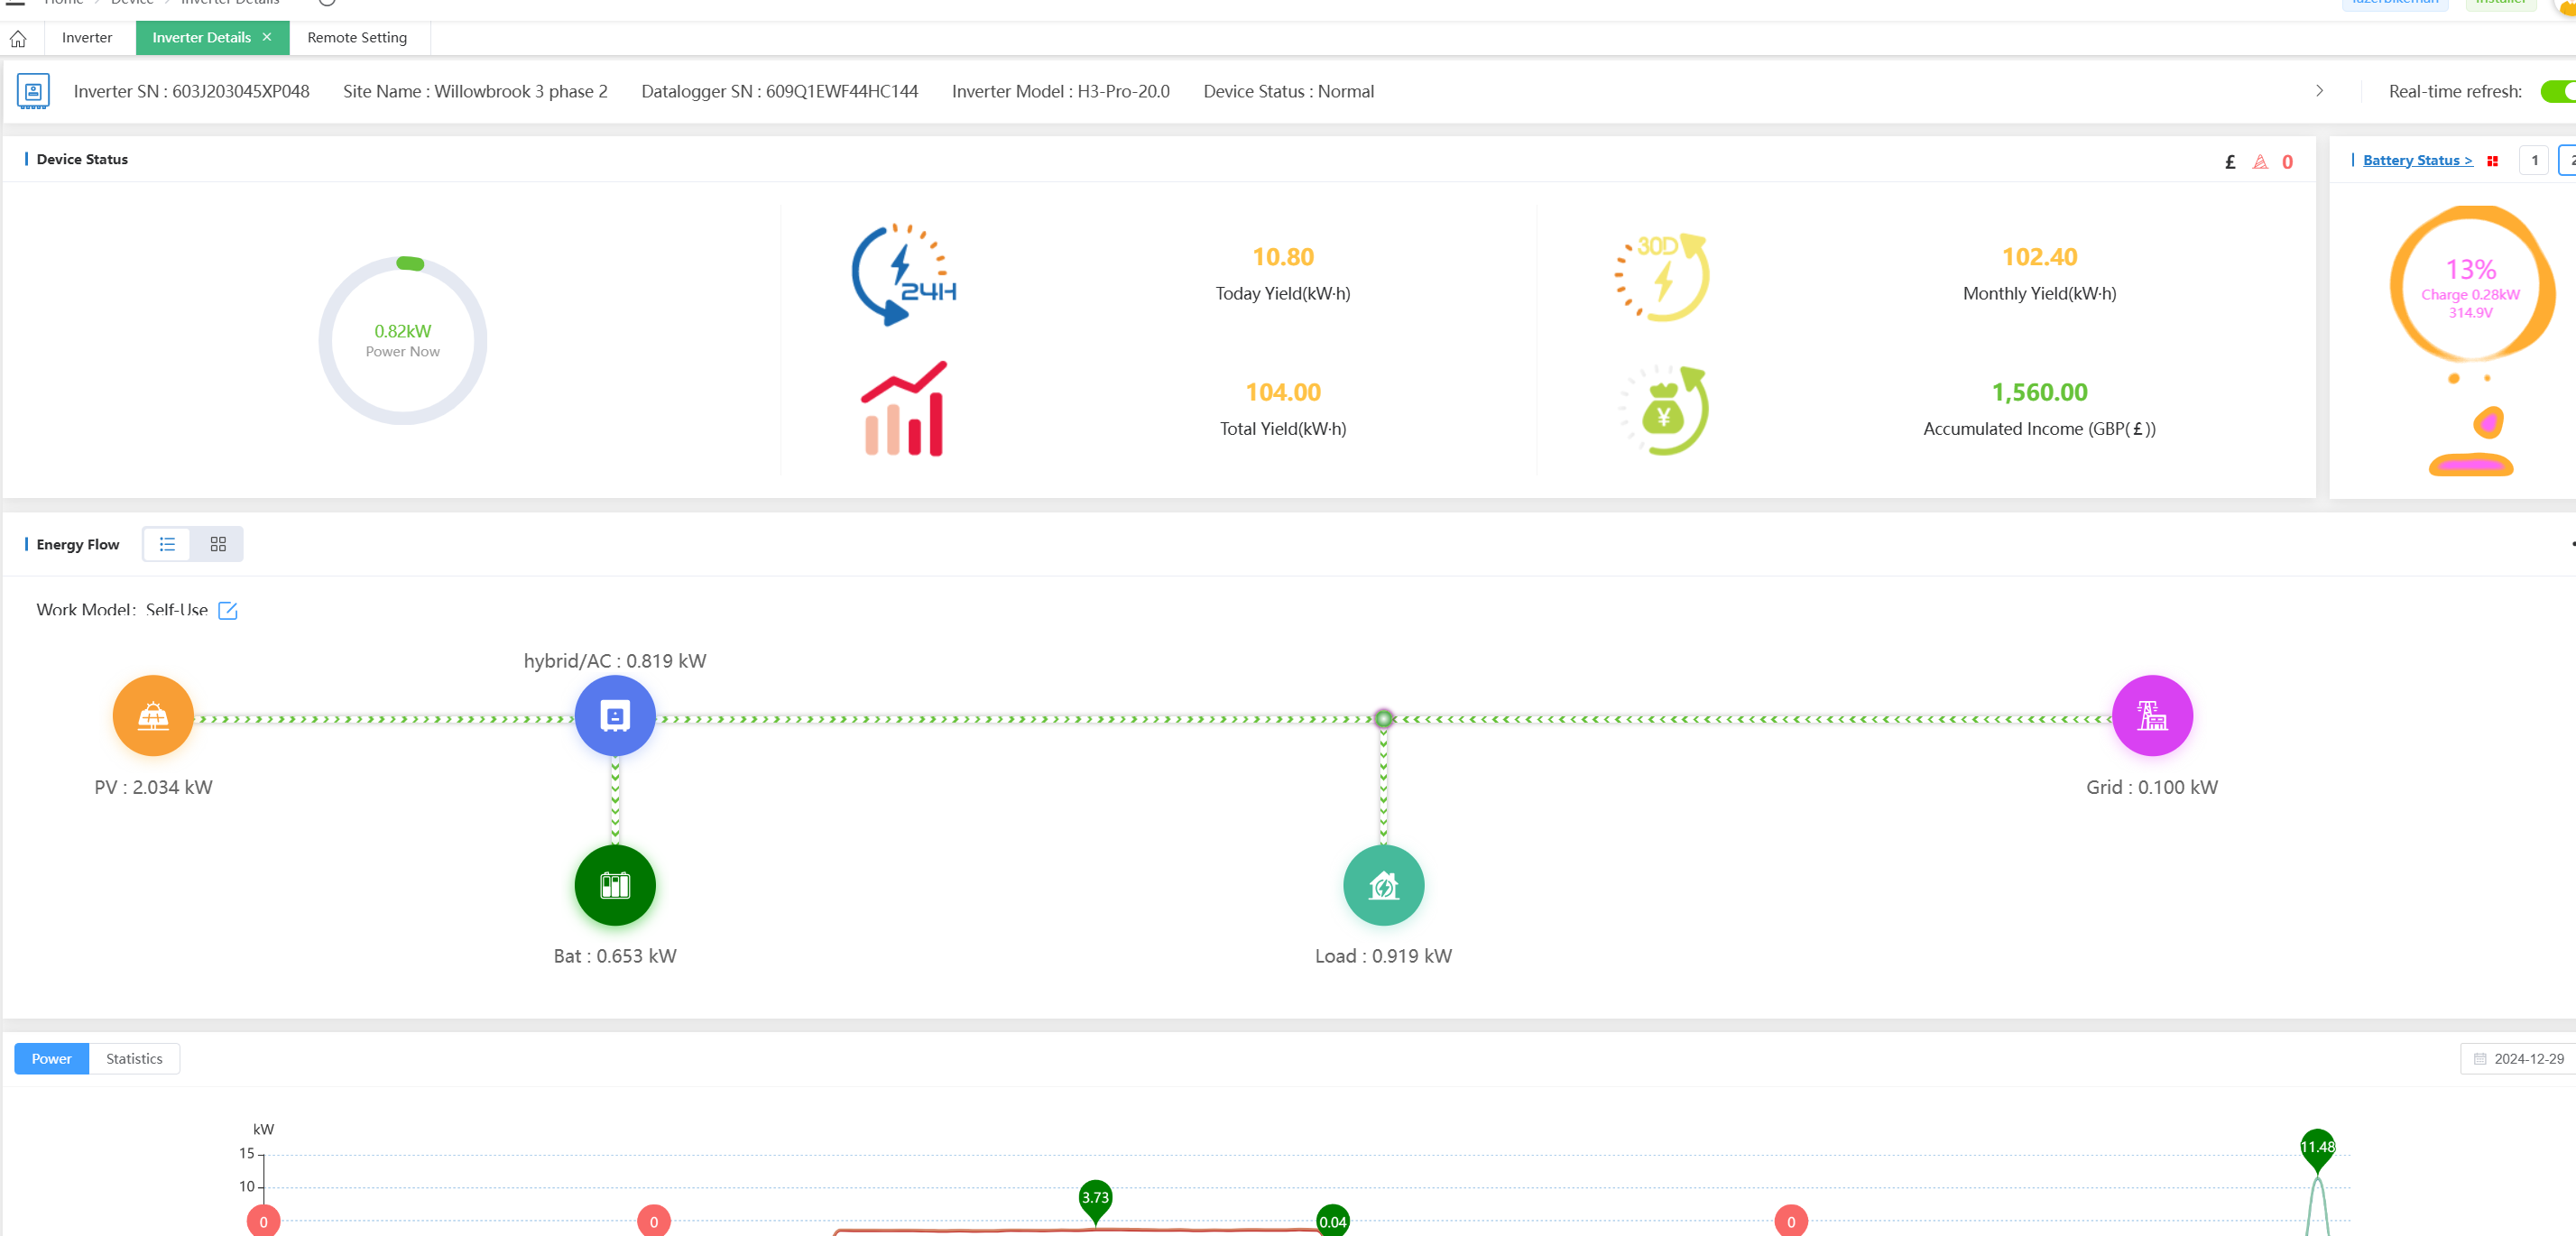Click the pound currency icon
This screenshot has width=2576, height=1236.
[2230, 162]
